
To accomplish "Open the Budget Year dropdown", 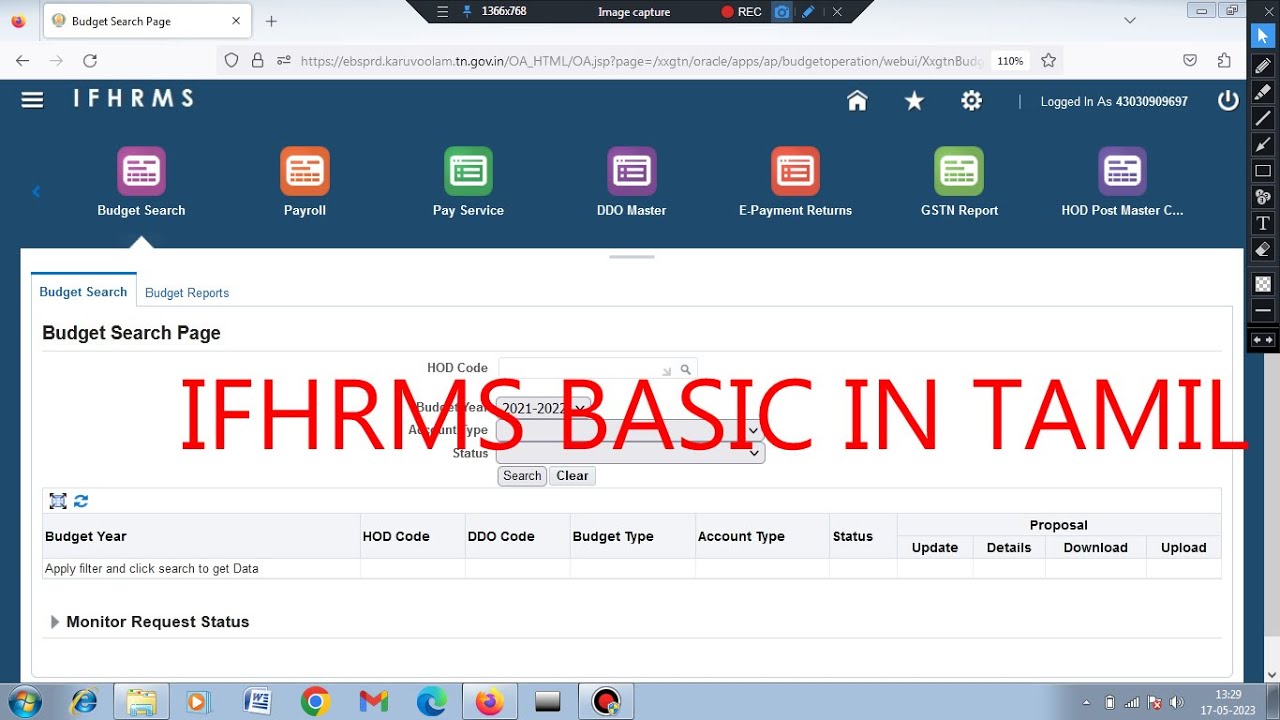I will tap(544, 408).
